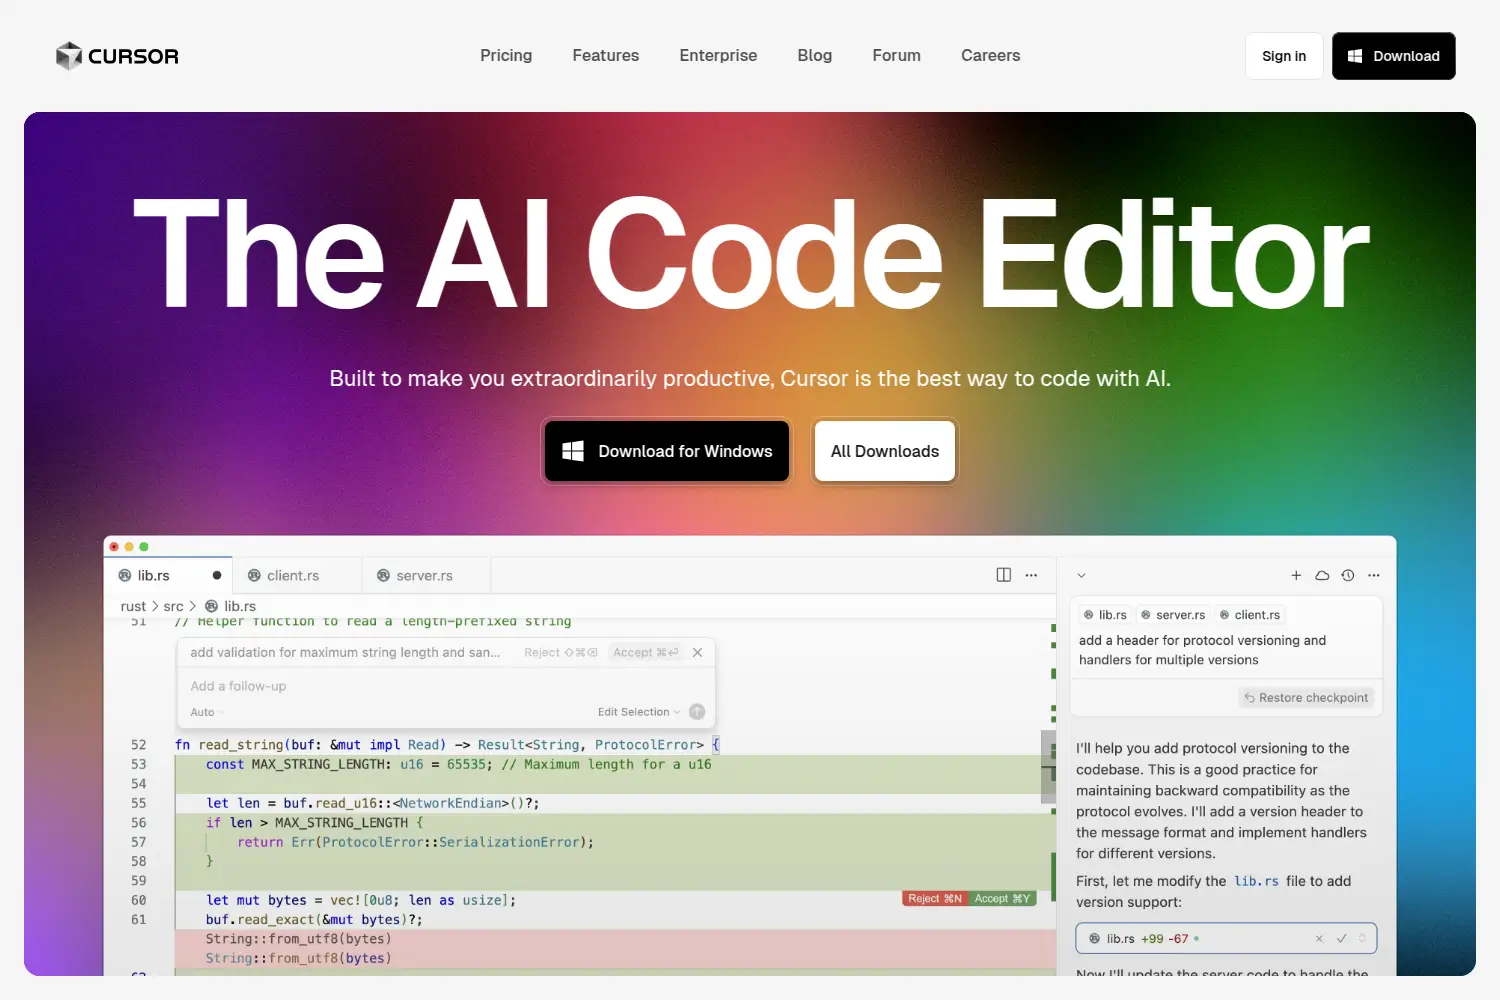Click the server.rs context chip in chat
The image size is (1500, 1000).
pos(1173,615)
